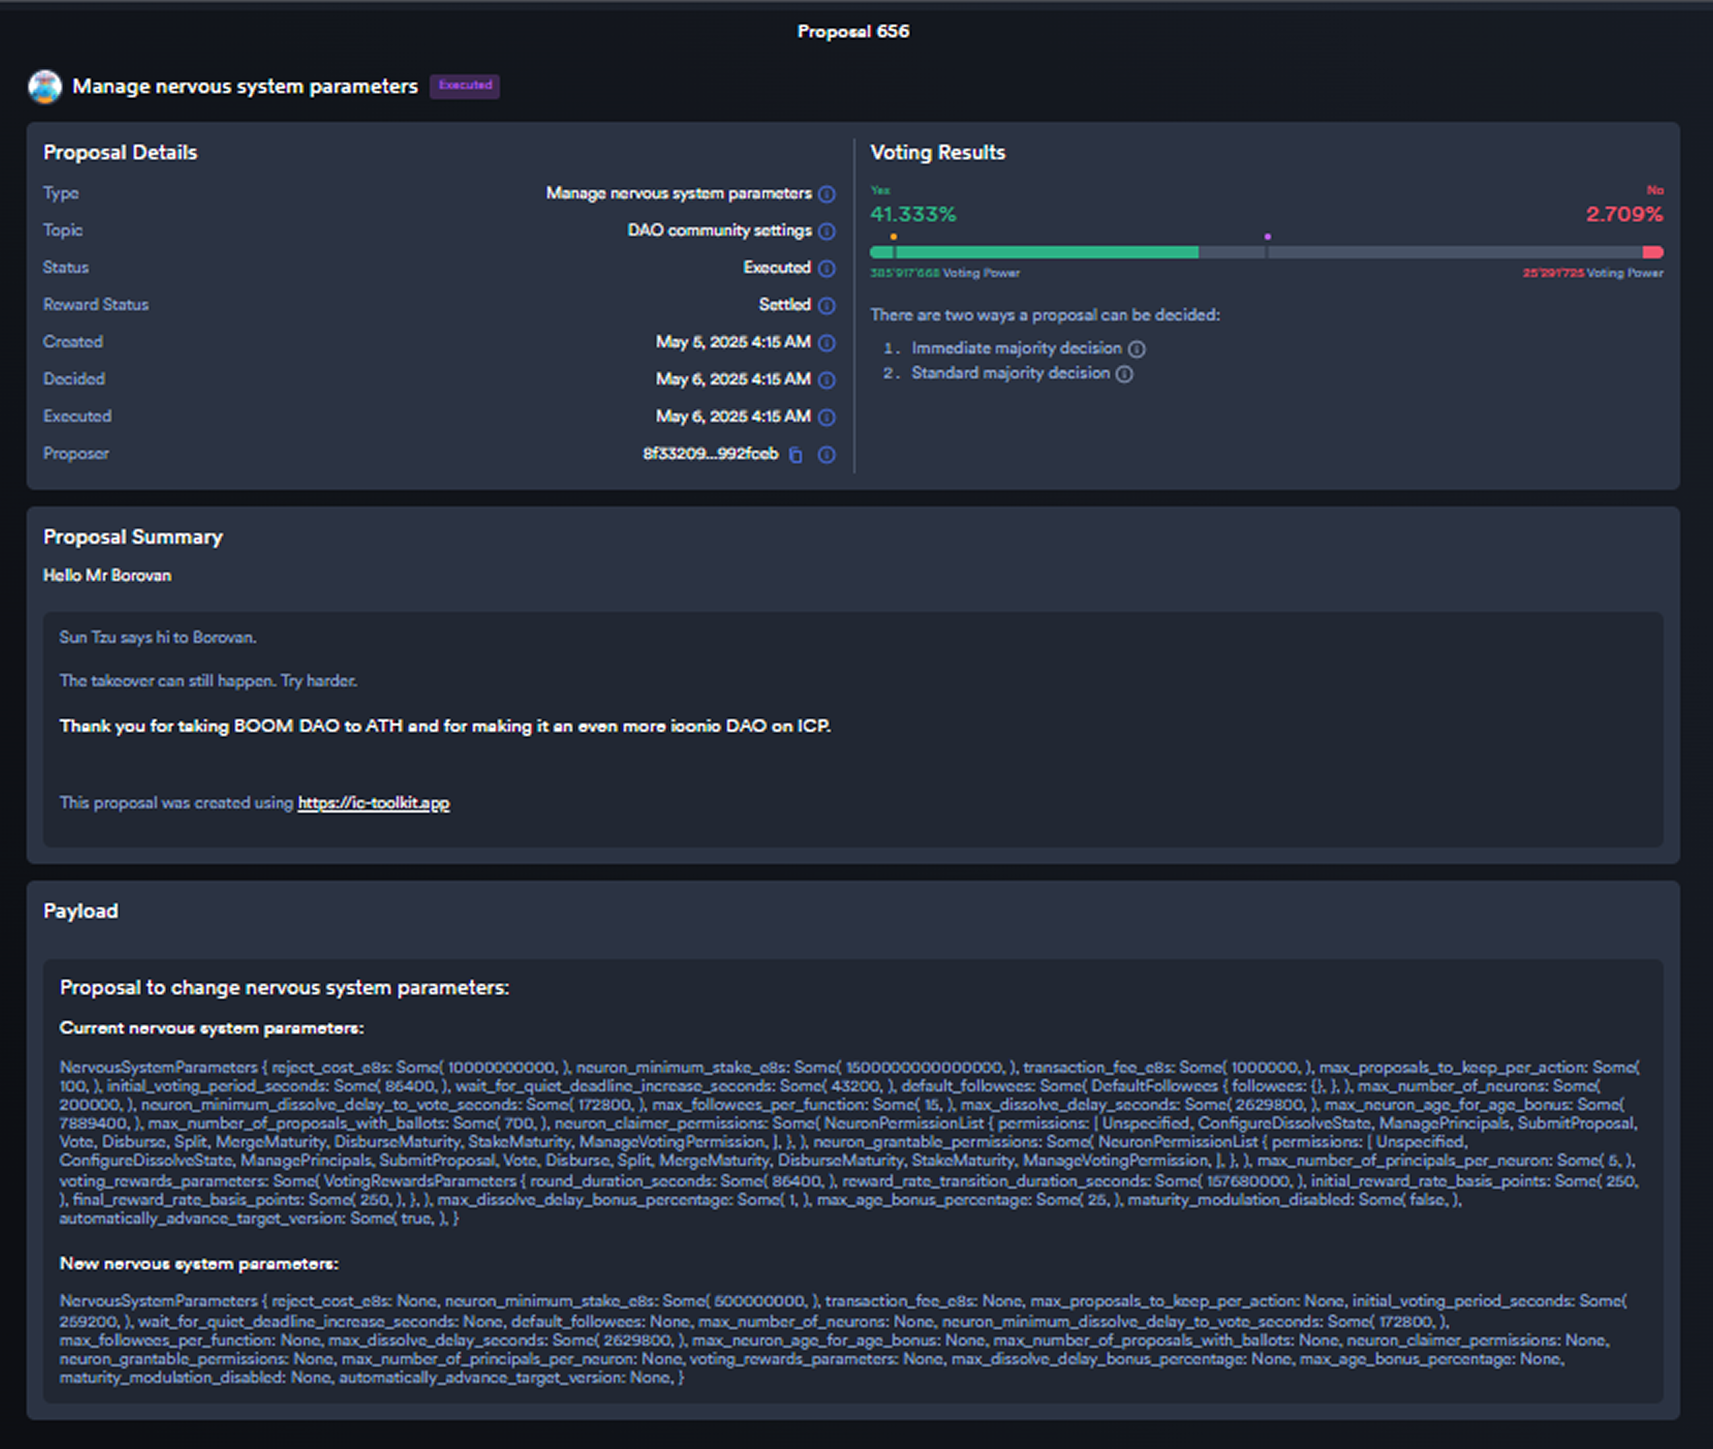The height and width of the screenshot is (1449, 1713).
Task: Click the Reward Status Settled info icon
Action: coord(826,305)
